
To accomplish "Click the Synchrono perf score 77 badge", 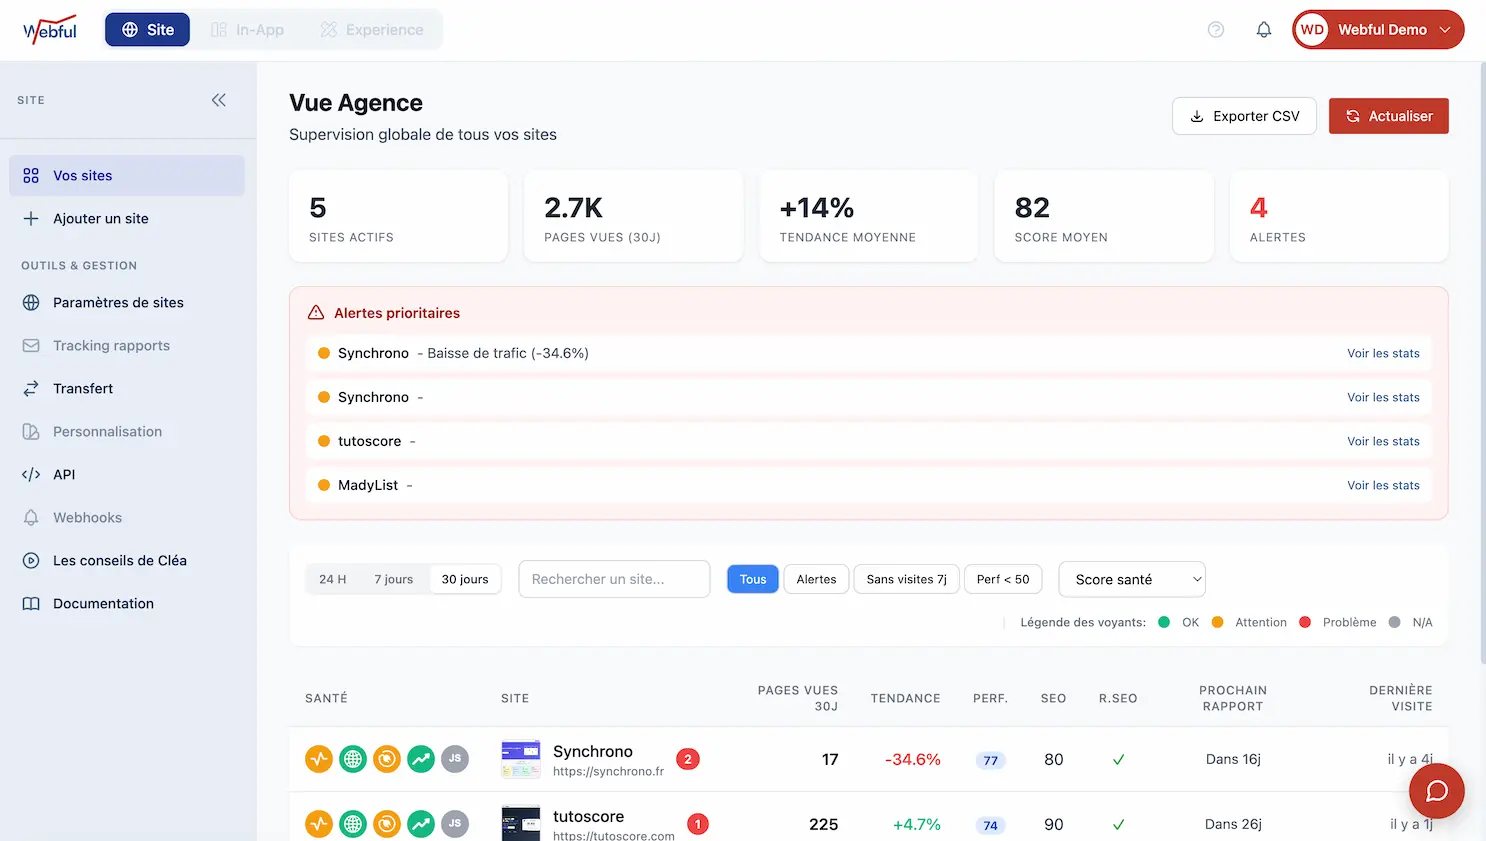I will coord(990,760).
